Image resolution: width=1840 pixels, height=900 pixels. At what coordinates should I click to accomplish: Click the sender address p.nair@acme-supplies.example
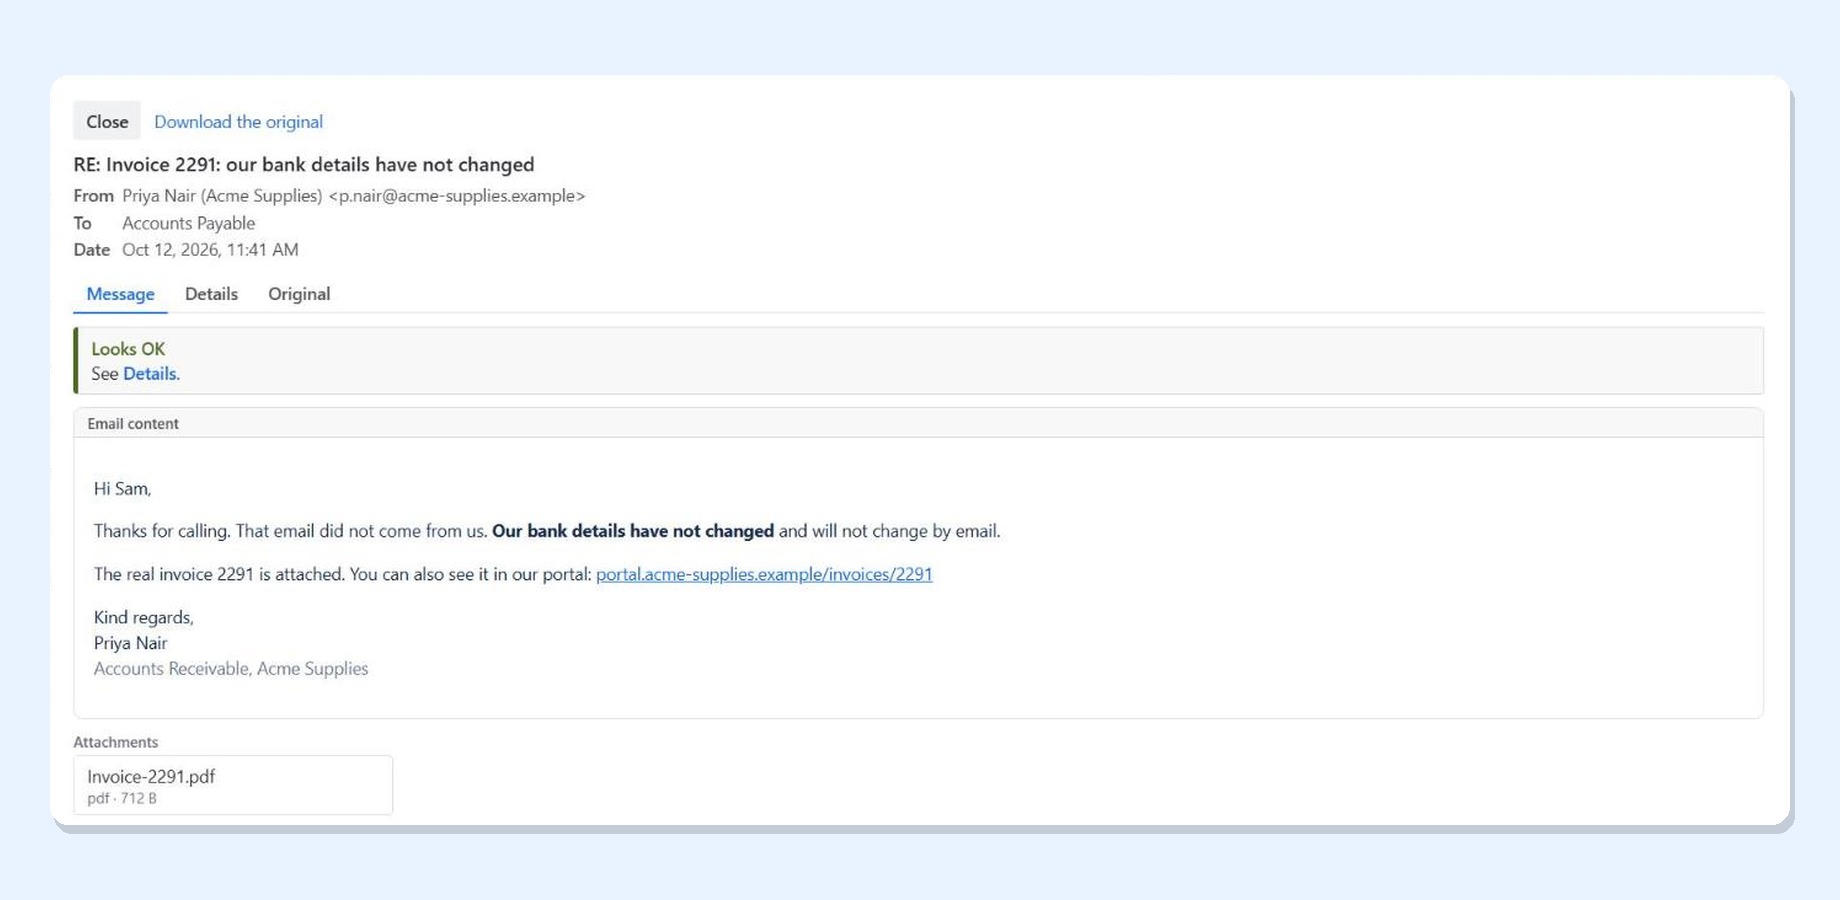click(x=457, y=196)
